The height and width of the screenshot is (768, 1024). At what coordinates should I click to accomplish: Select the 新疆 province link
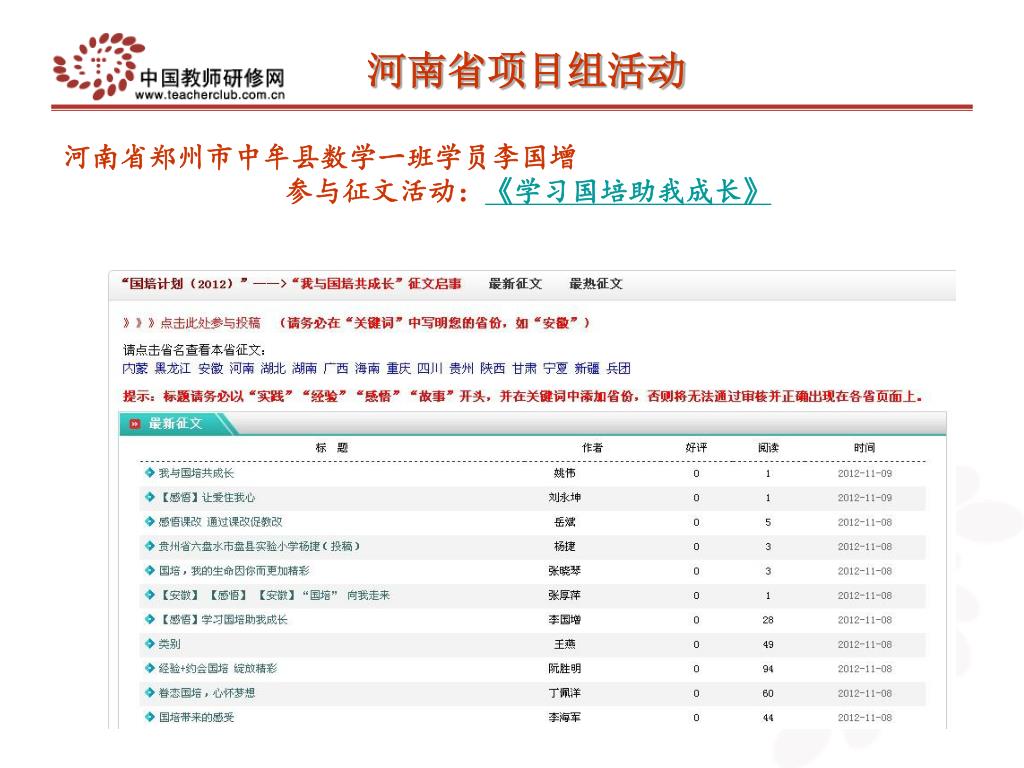[x=586, y=368]
